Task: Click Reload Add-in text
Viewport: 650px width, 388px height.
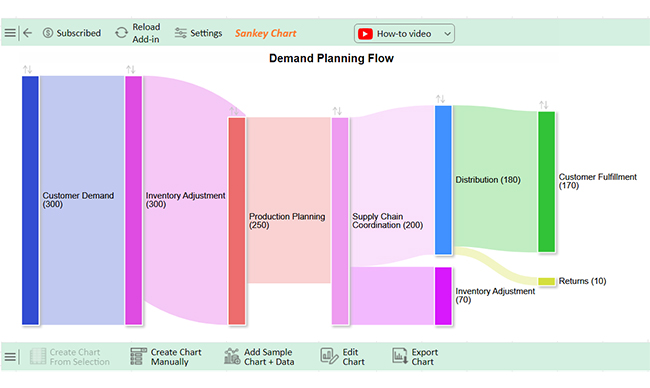Action: point(146,33)
